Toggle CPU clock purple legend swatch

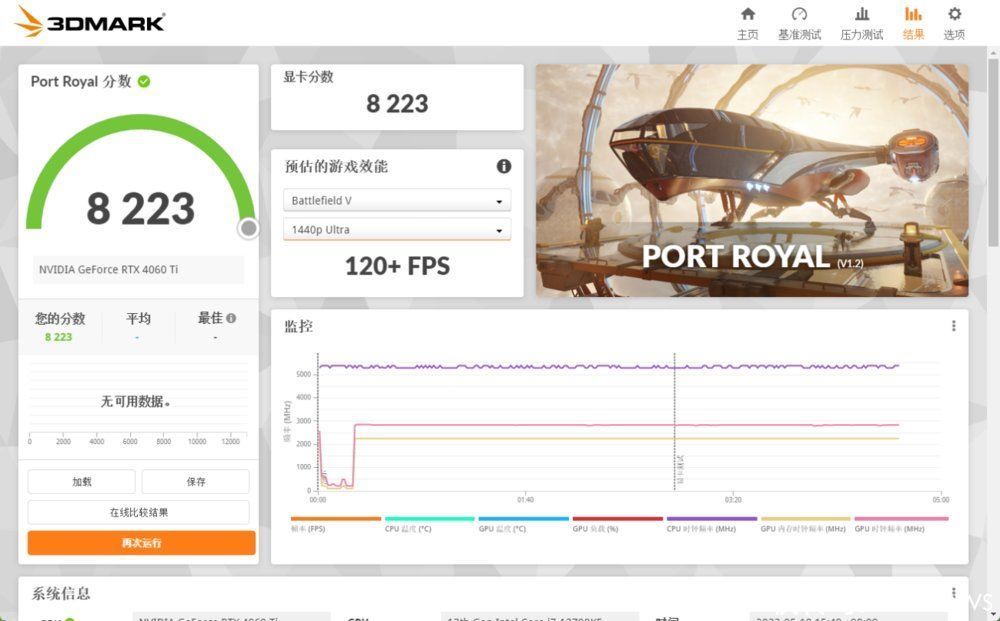click(712, 519)
